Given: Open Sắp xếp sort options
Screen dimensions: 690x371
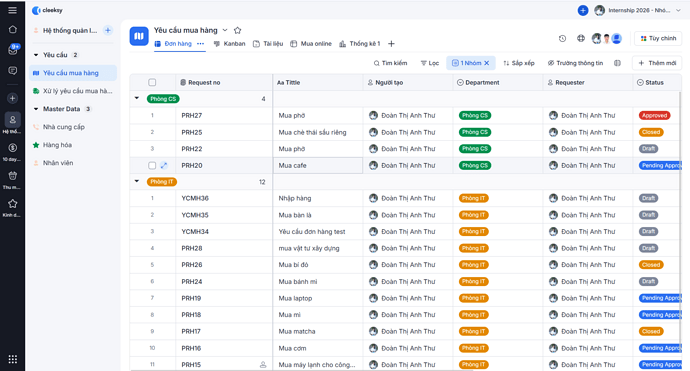Looking at the screenshot, I should [x=519, y=63].
